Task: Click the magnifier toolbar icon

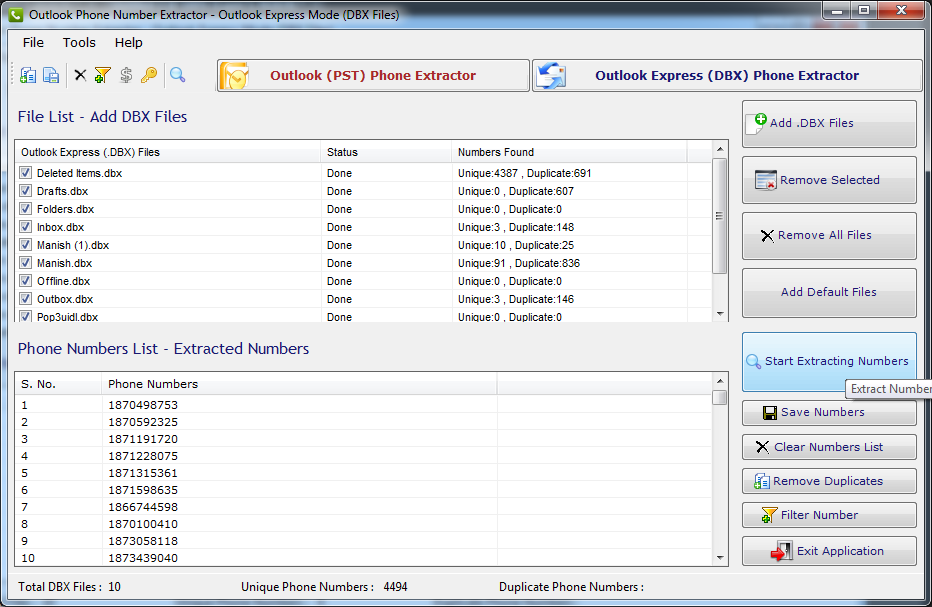Action: [x=177, y=75]
